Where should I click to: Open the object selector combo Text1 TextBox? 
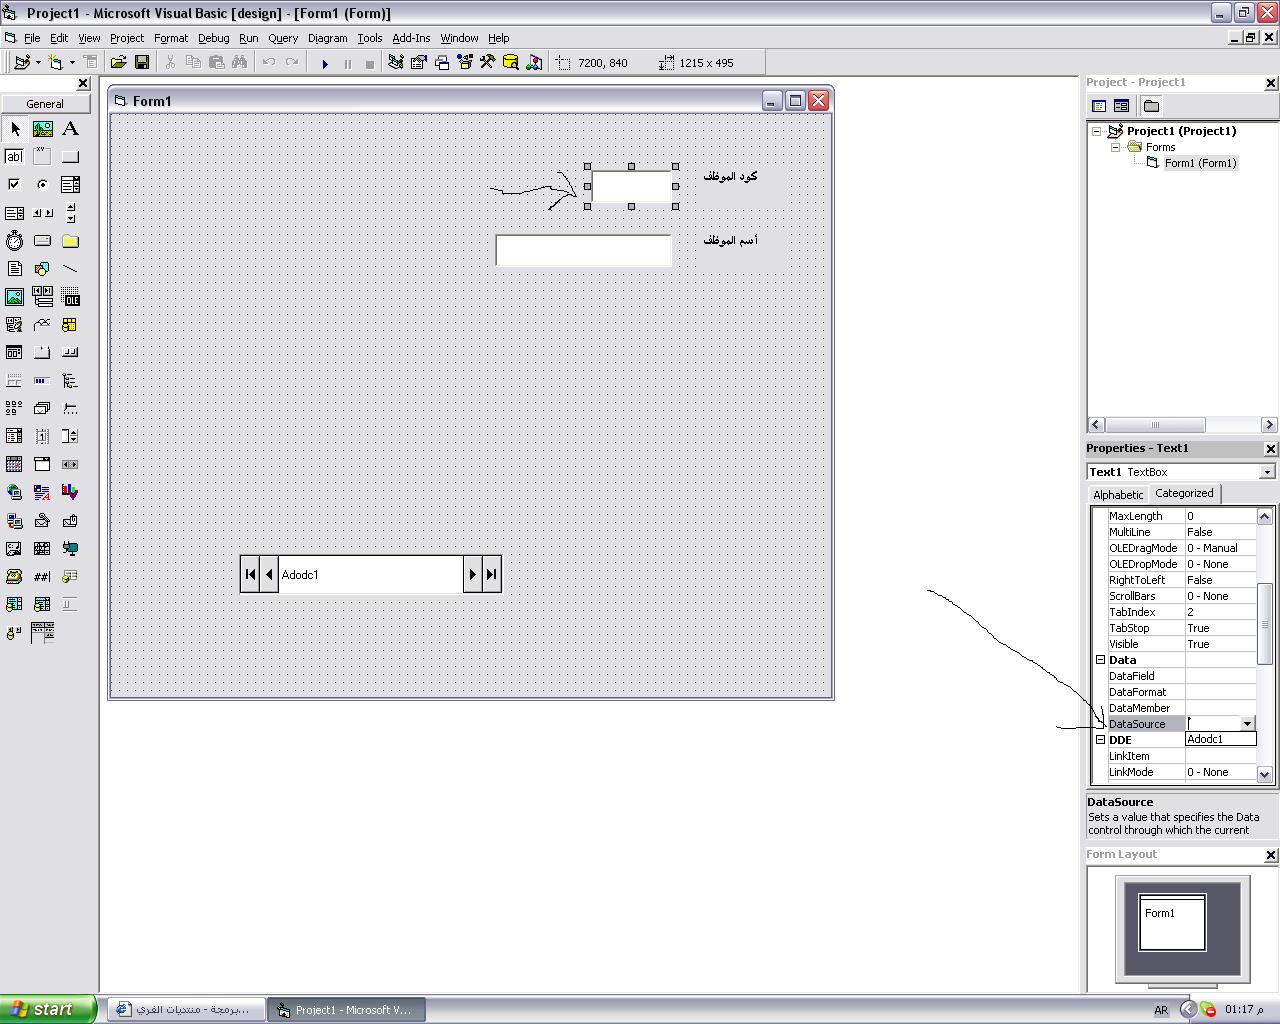[1181, 472]
